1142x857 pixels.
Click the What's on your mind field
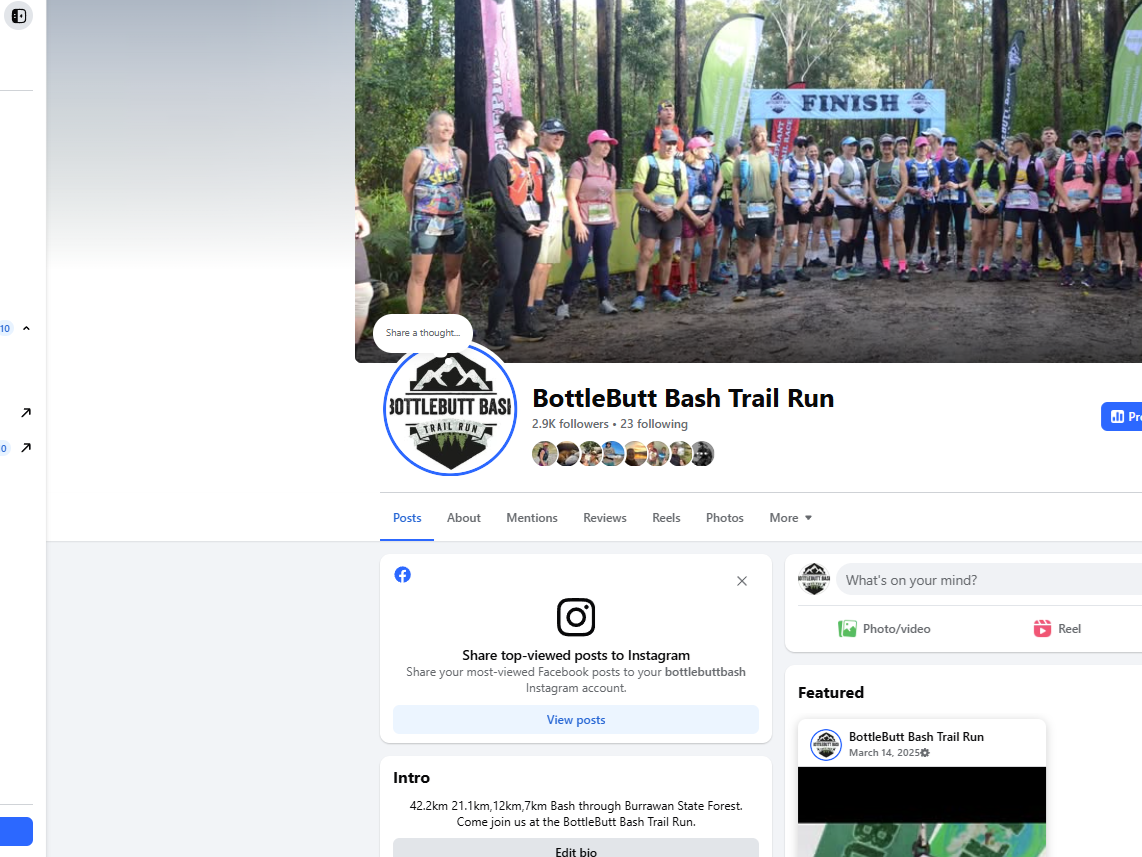[989, 580]
